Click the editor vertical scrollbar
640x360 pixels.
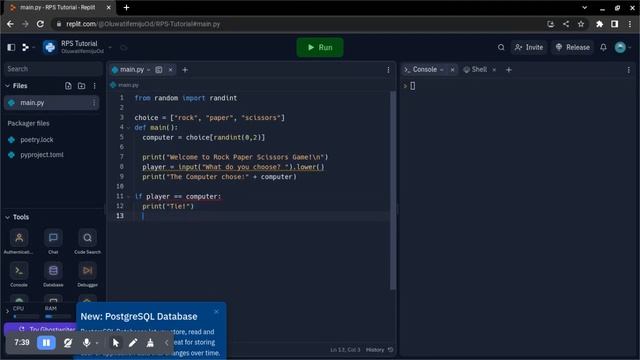(393, 190)
